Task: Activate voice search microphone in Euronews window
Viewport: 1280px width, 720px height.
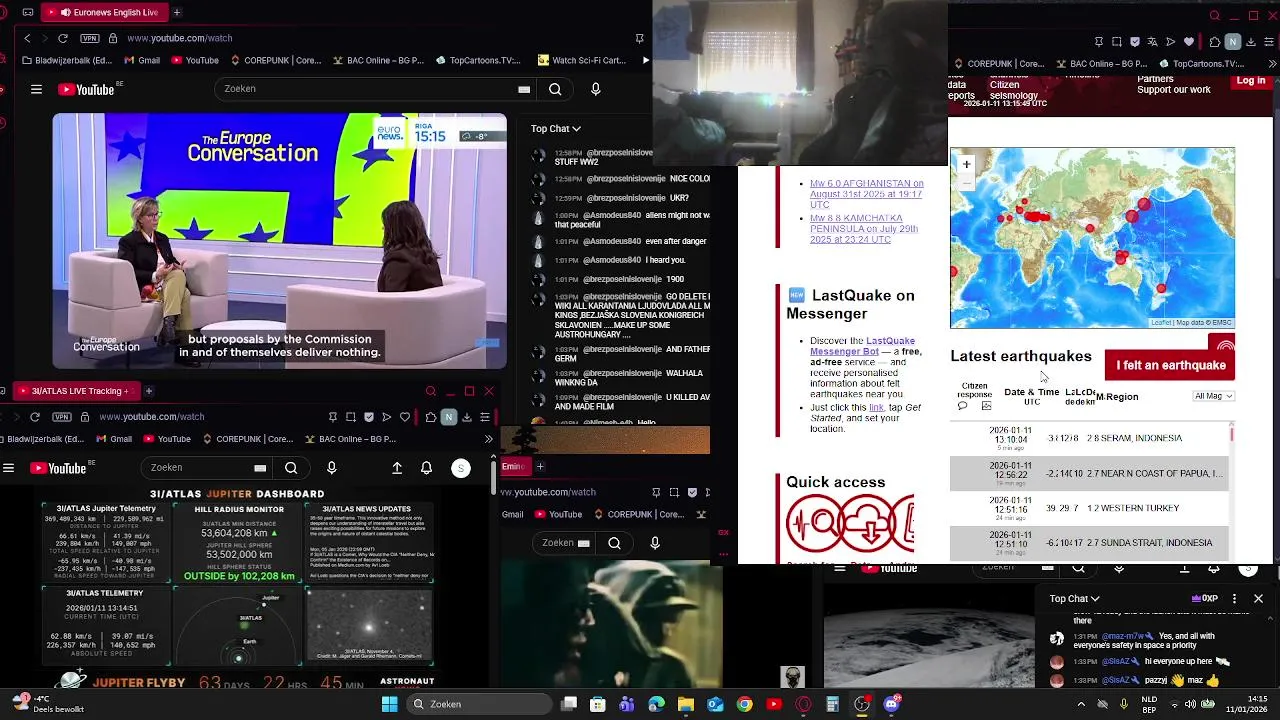Action: [x=596, y=89]
